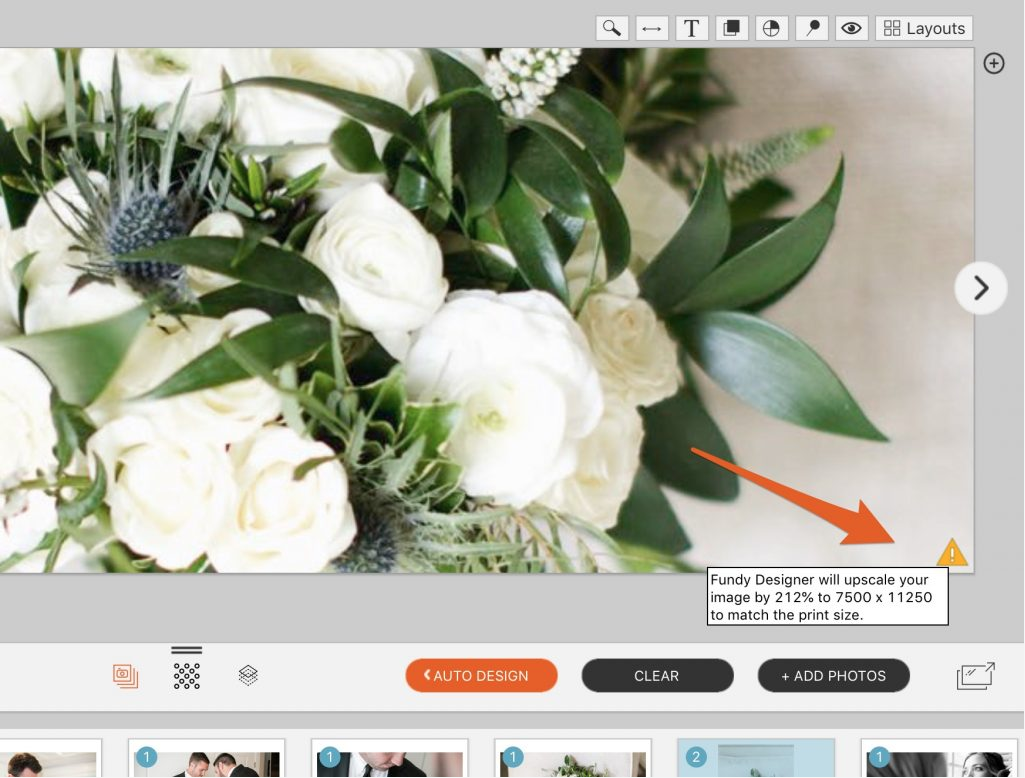Click the bouquet photo on the canvas
Viewport: 1025px width, 778px height.
point(486,311)
